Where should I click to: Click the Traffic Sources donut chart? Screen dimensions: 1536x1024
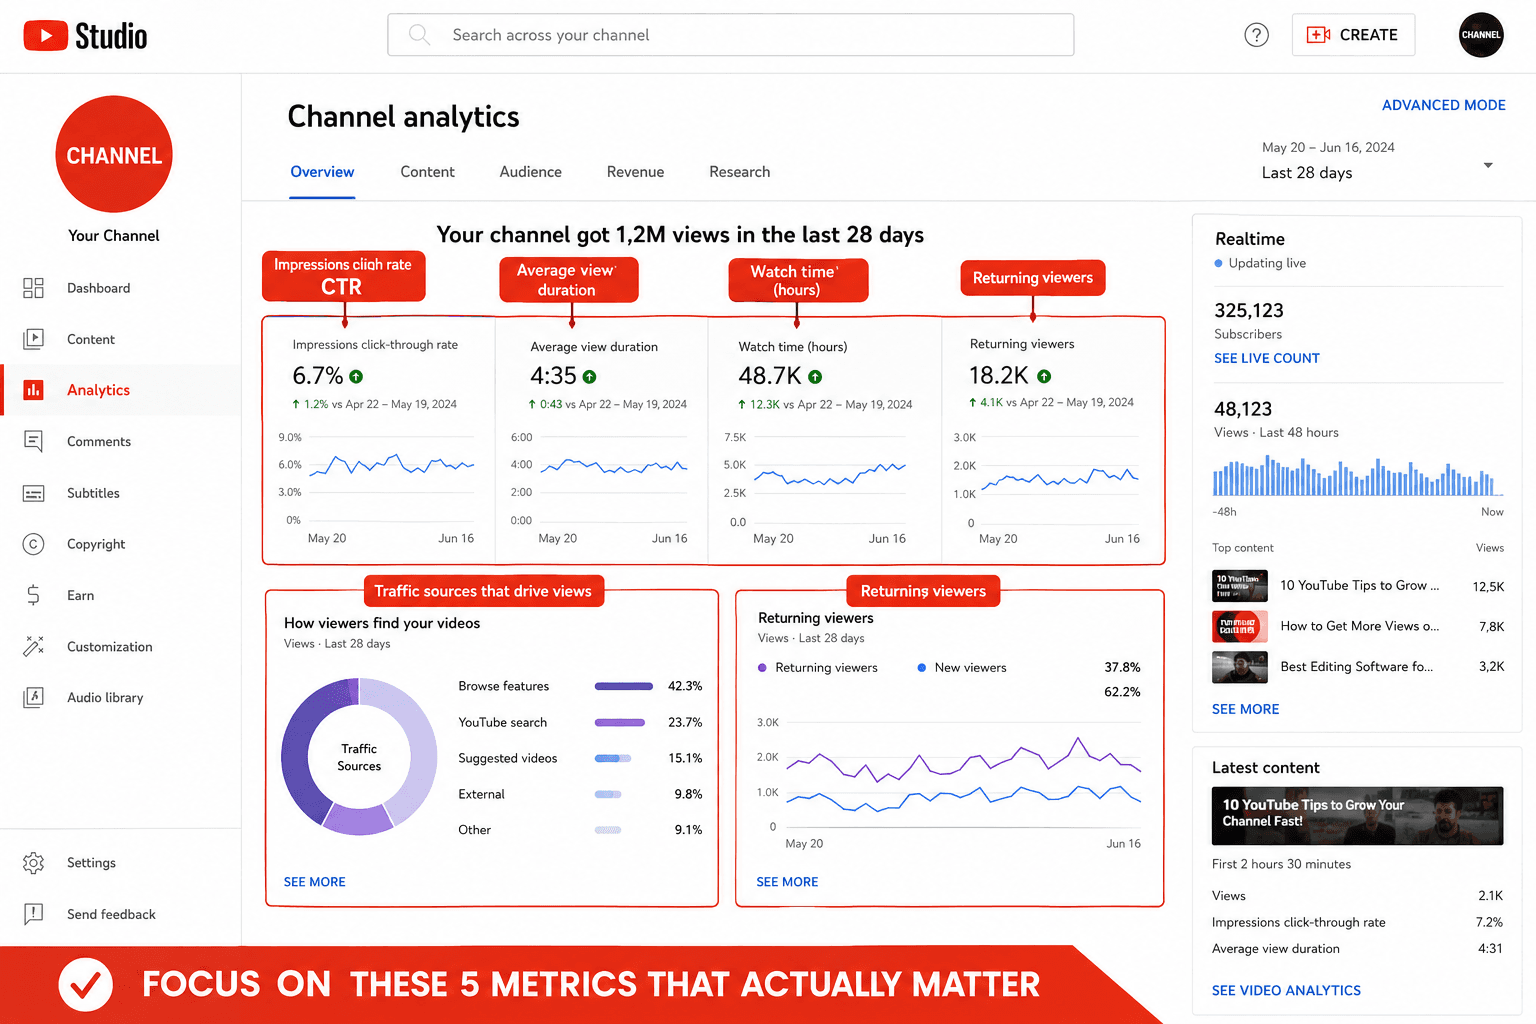coord(359,756)
